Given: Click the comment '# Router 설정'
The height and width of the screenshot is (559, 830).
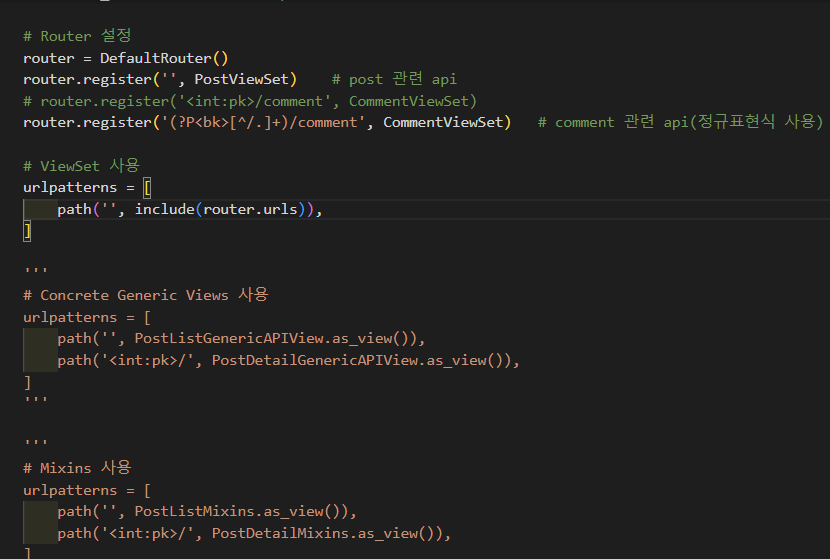Looking at the screenshot, I should click(77, 36).
